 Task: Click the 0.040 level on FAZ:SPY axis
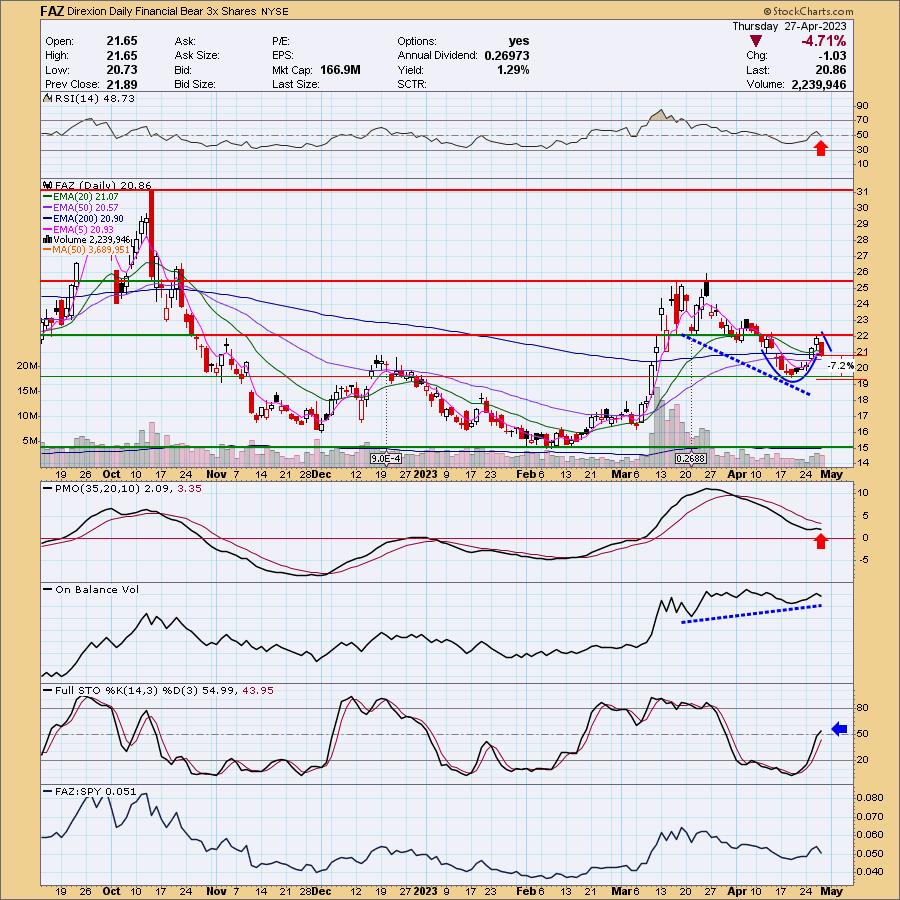[870, 872]
